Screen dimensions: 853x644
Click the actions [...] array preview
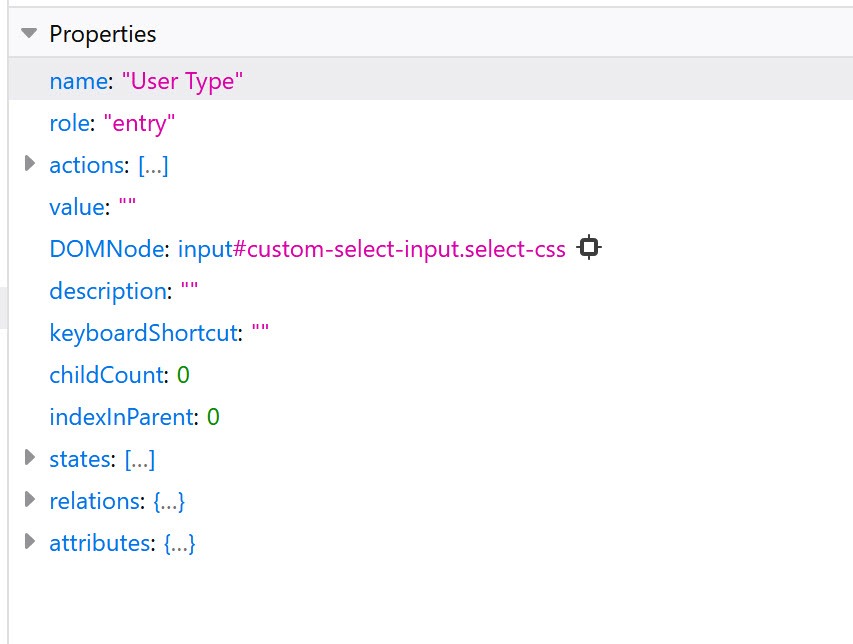[x=153, y=165]
